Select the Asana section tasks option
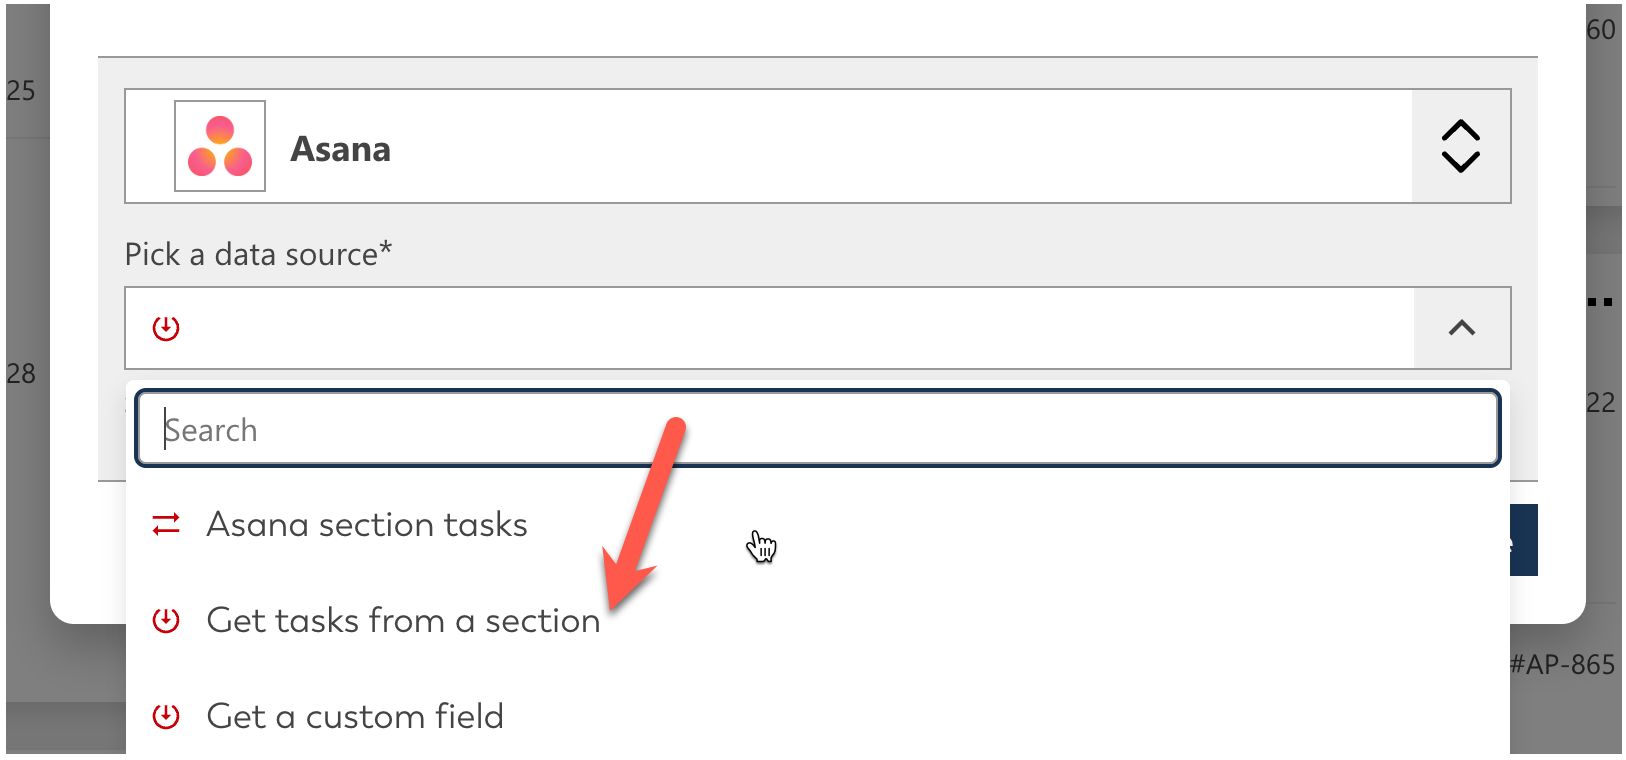1626x760 pixels. click(367, 524)
